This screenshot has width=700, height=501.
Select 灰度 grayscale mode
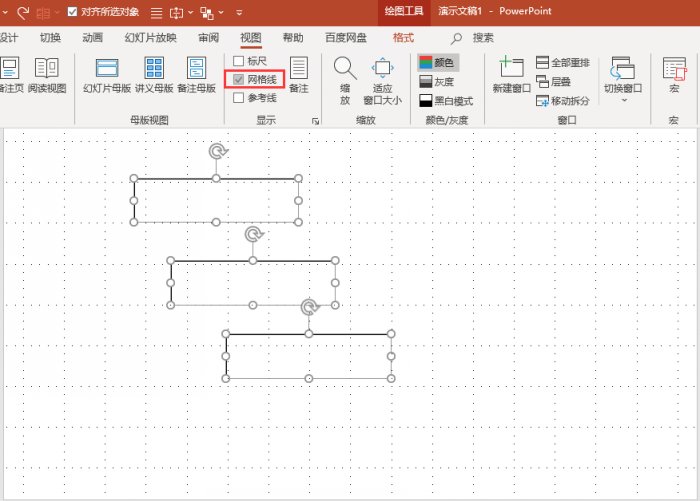pyautogui.click(x=437, y=82)
